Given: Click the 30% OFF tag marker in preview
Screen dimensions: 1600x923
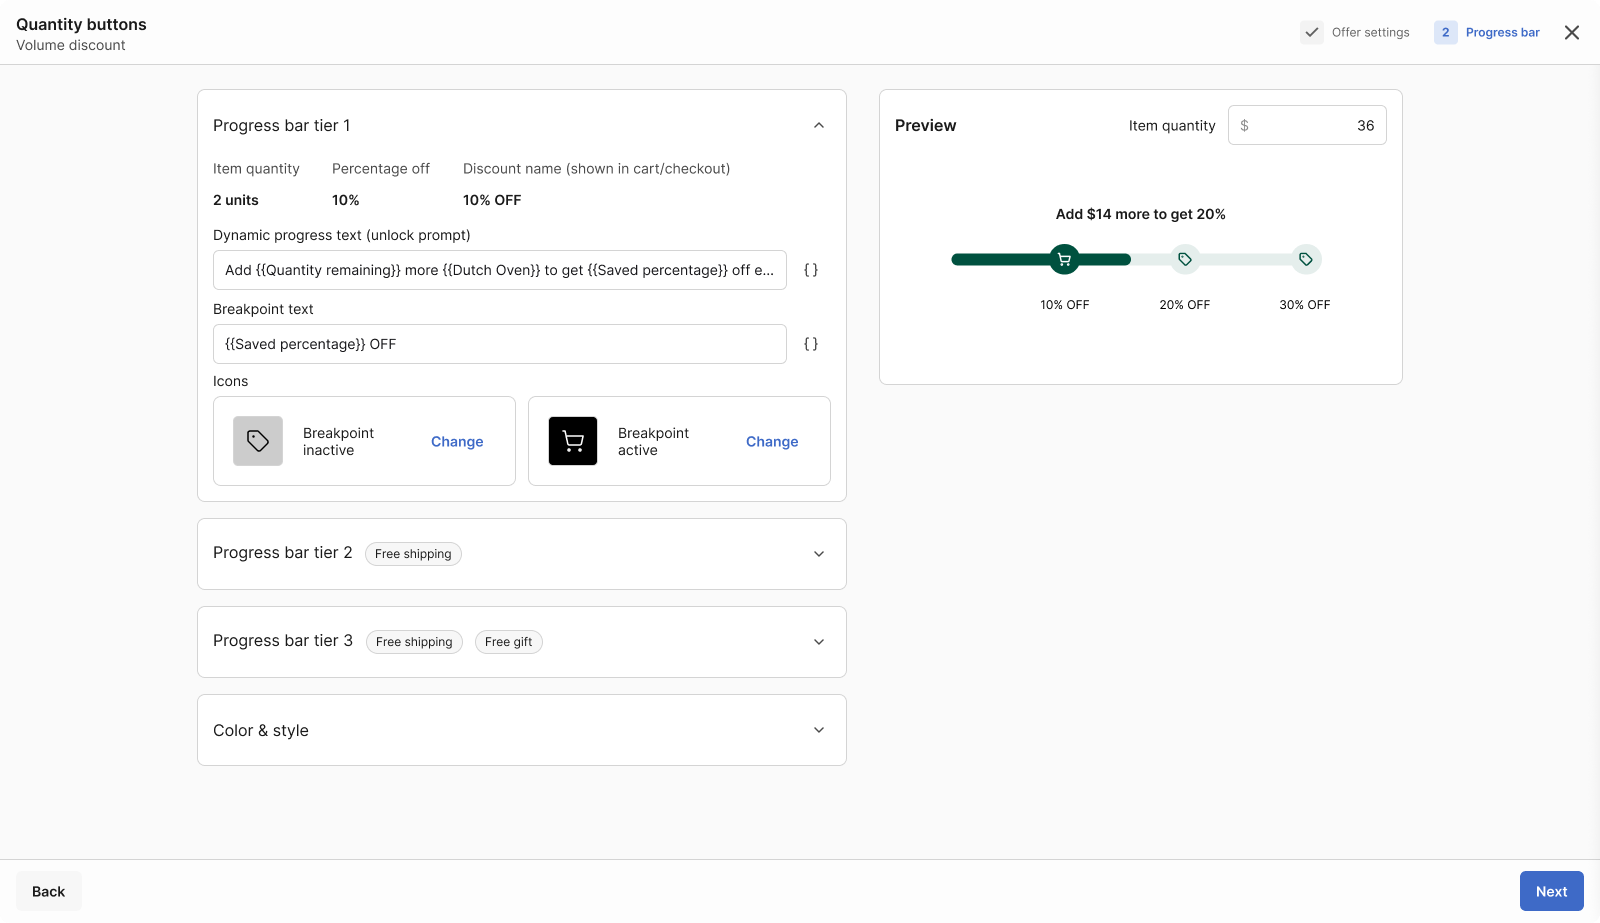Looking at the screenshot, I should click(1305, 259).
